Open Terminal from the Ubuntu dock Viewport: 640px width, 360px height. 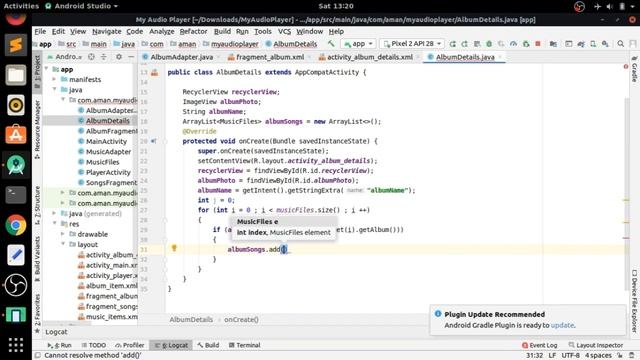click(x=16, y=195)
